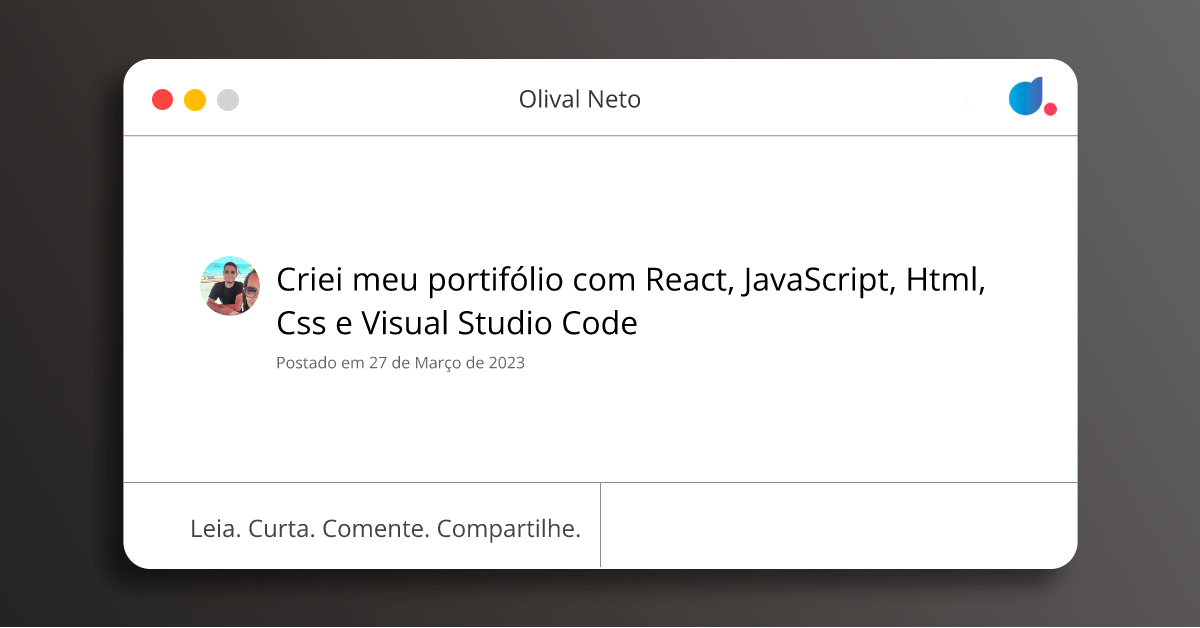The image size is (1200, 628).
Task: Click the empty footer panel on right
Action: (838, 525)
